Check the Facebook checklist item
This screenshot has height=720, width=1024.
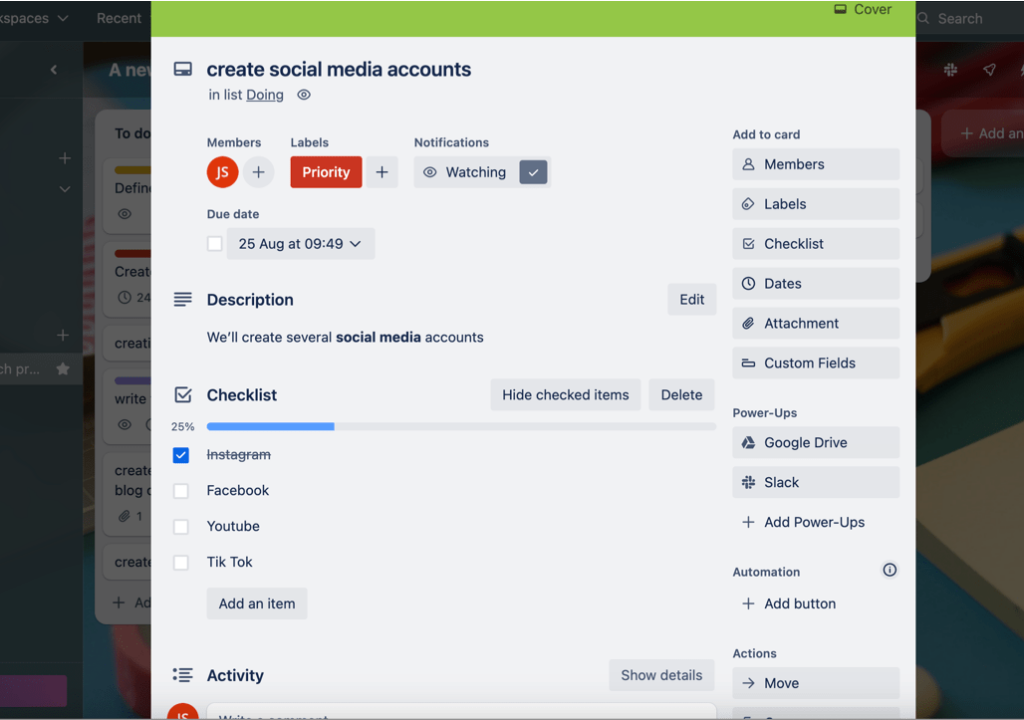181,490
